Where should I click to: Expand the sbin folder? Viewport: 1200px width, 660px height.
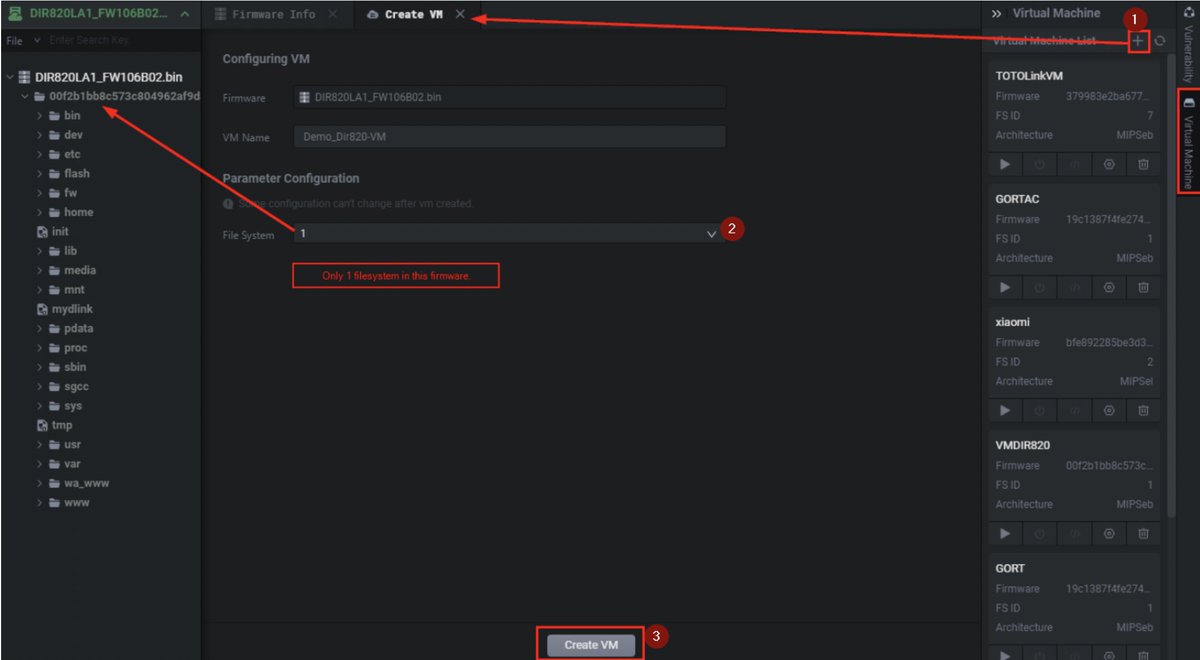40,367
